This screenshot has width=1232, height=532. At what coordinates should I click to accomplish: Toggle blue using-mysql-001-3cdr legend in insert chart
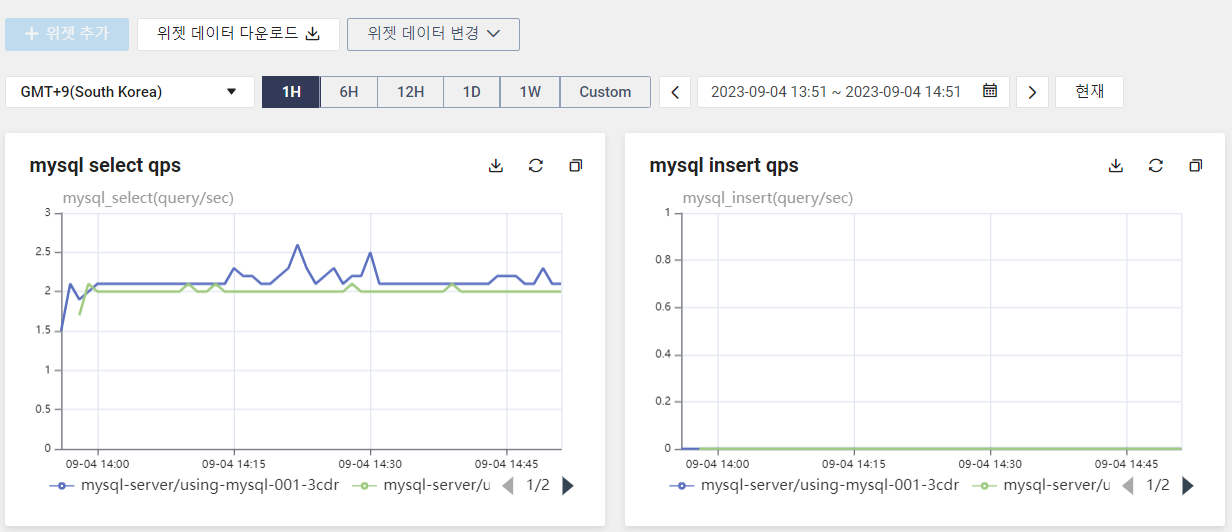pyautogui.click(x=814, y=486)
